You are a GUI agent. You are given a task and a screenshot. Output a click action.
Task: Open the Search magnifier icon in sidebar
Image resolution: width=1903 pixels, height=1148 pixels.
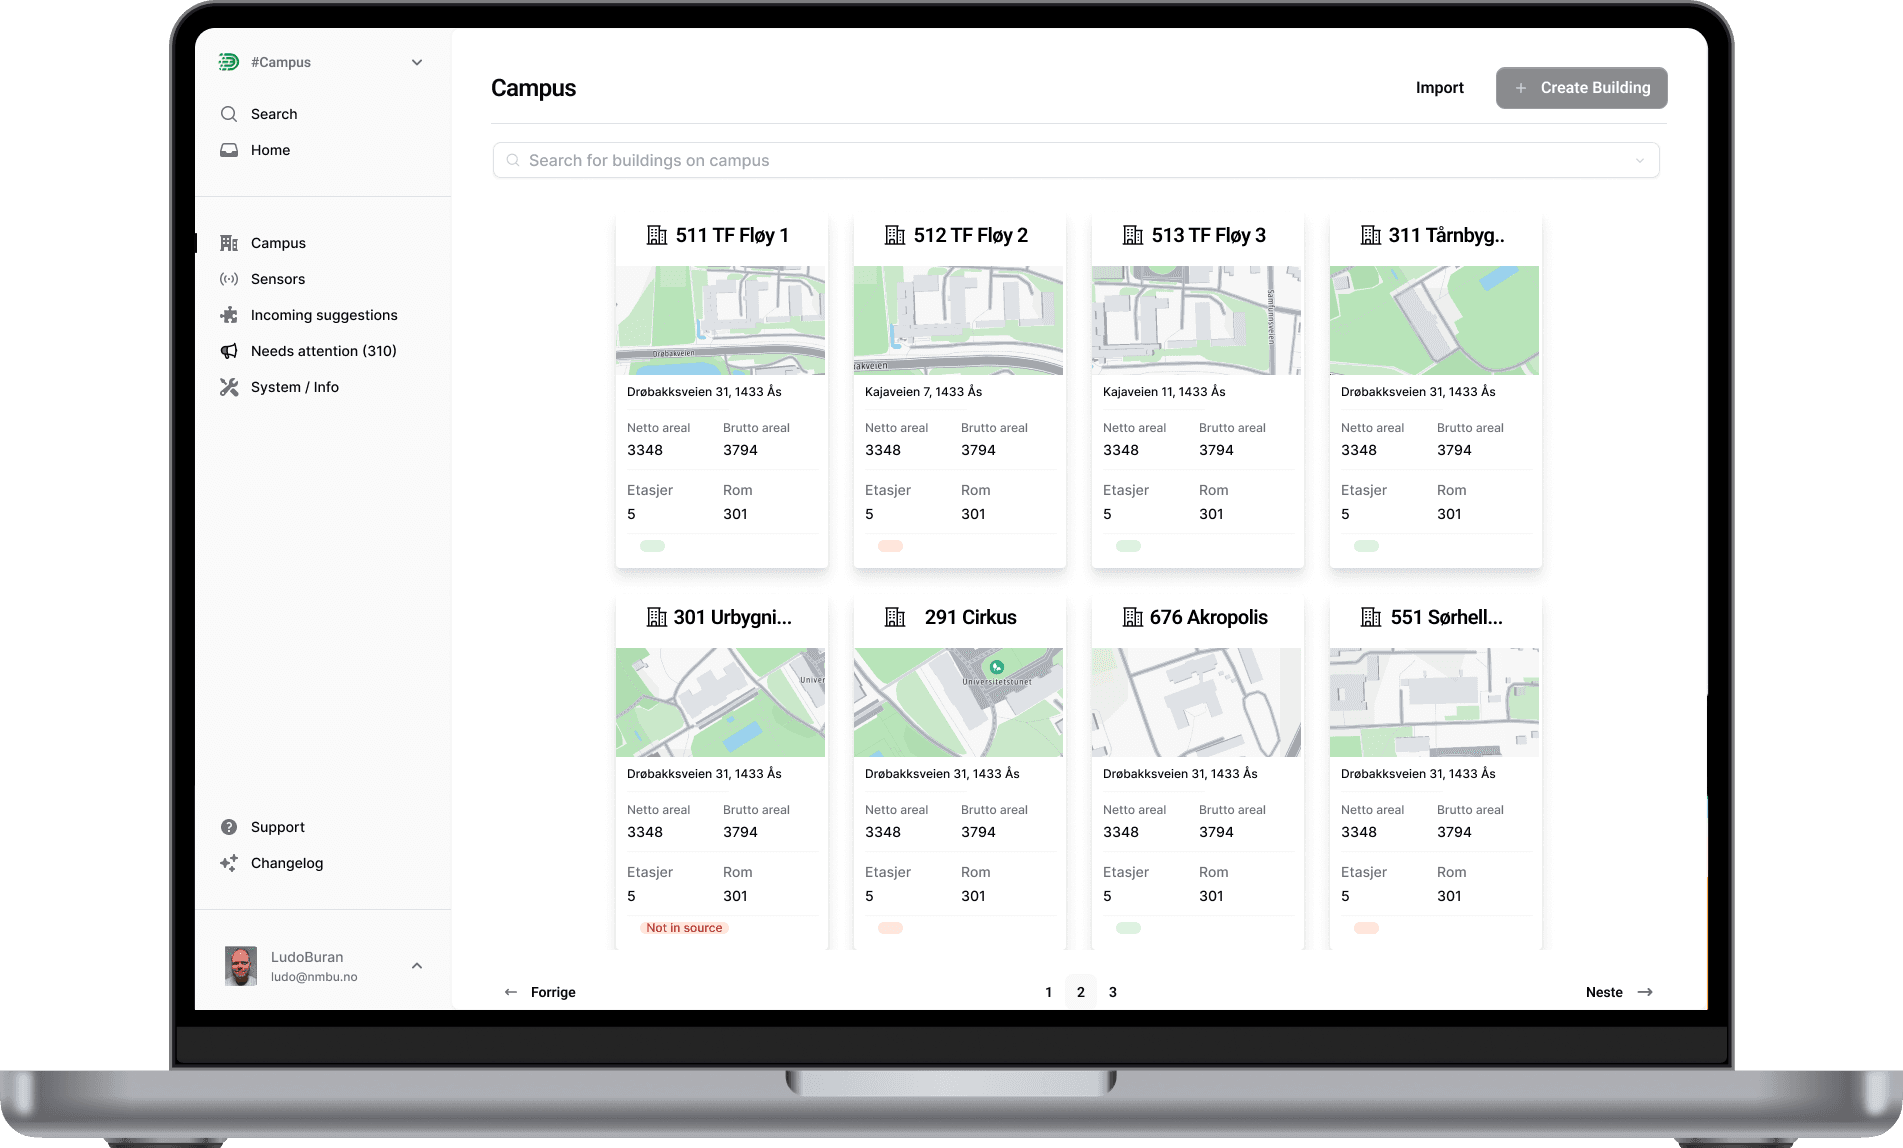tap(229, 114)
